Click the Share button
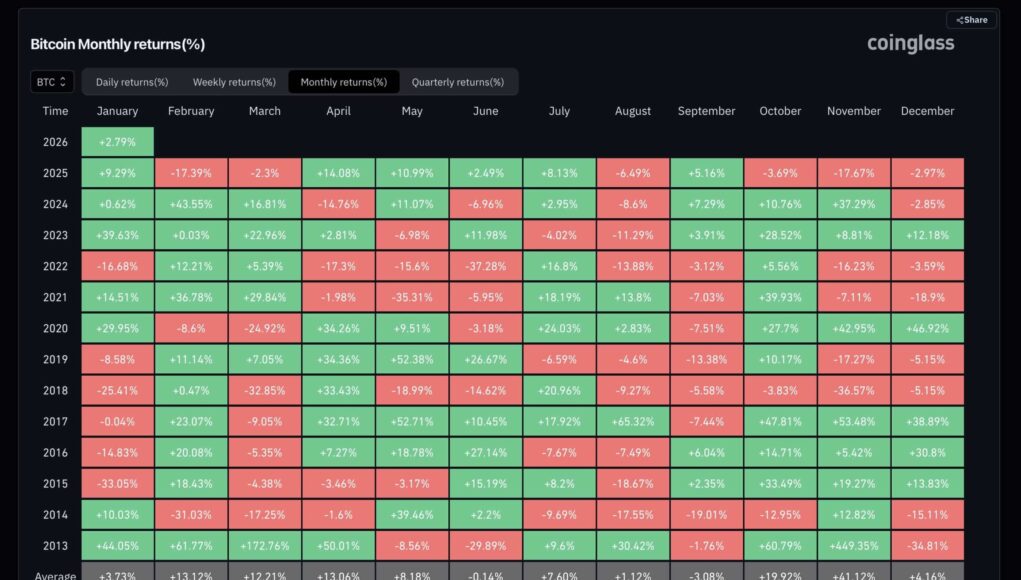 point(971,20)
